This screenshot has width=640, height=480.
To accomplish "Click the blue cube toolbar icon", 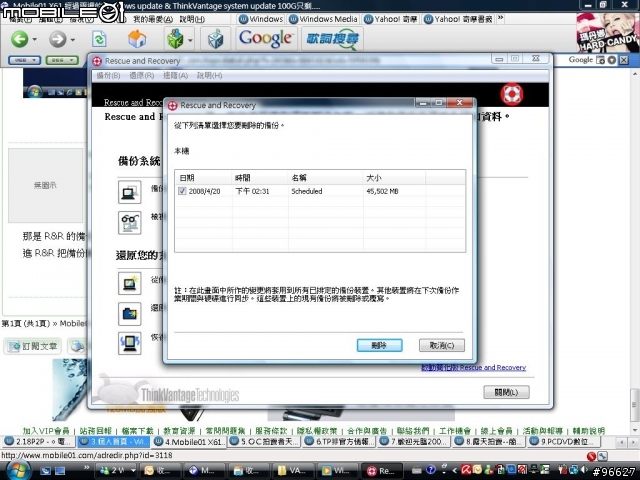I will [216, 40].
